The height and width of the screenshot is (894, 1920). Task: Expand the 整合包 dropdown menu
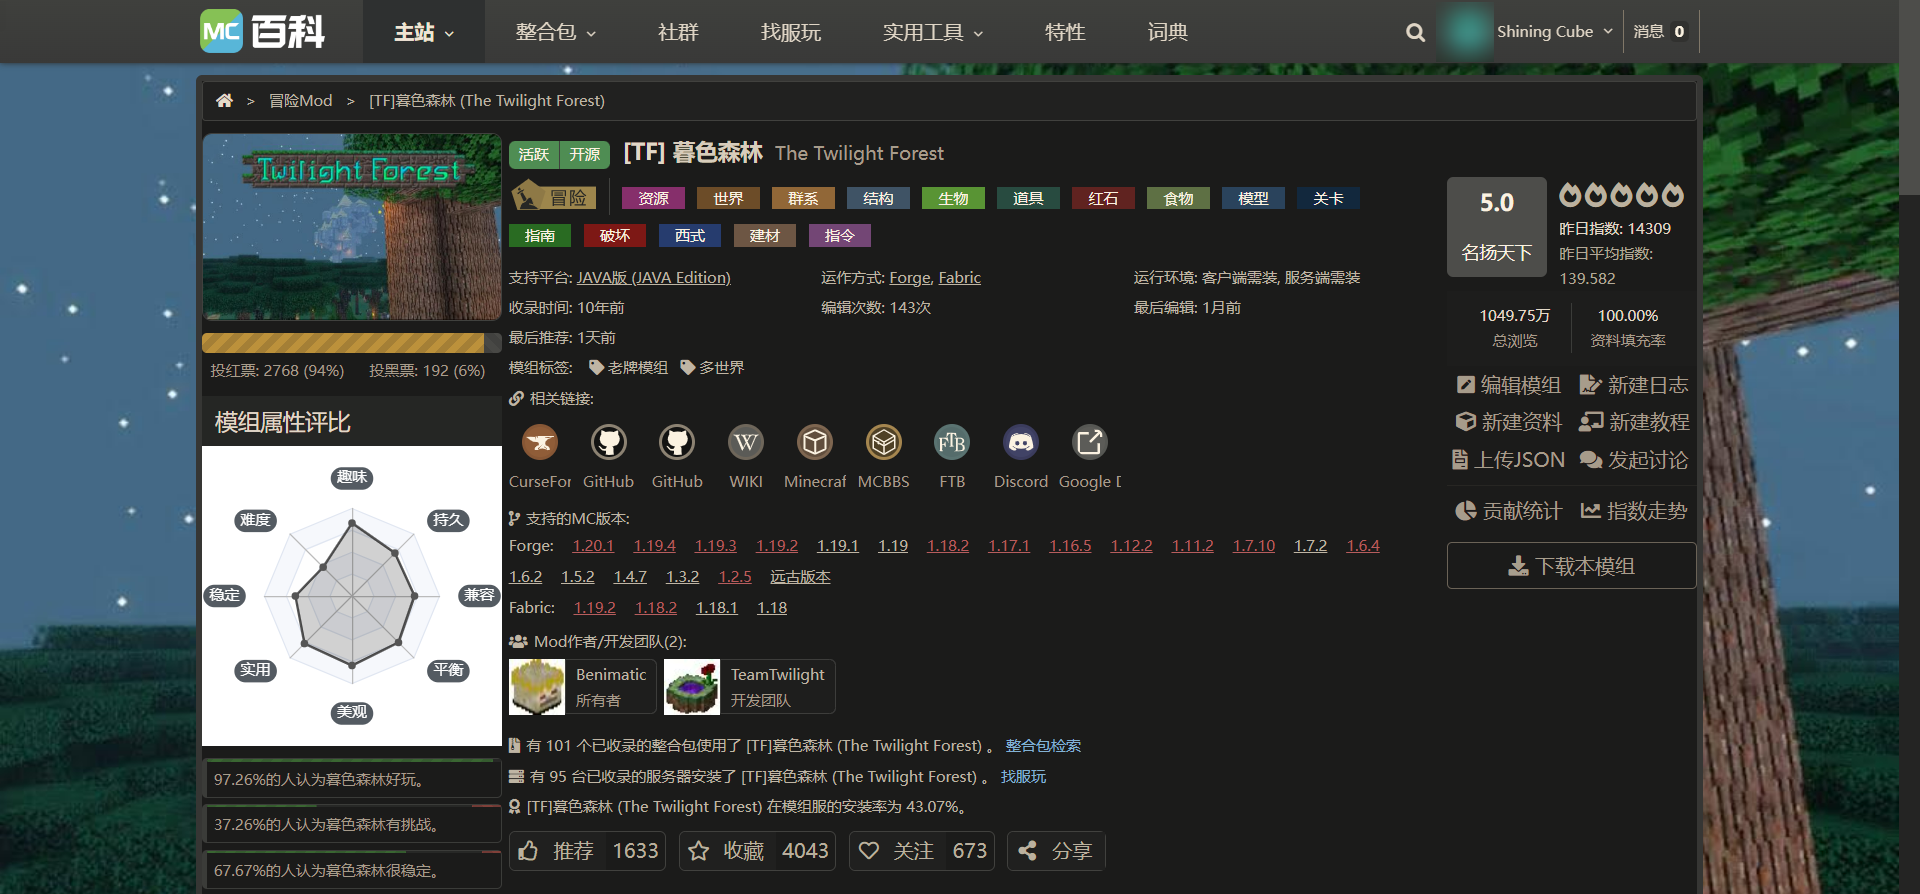pyautogui.click(x=556, y=32)
